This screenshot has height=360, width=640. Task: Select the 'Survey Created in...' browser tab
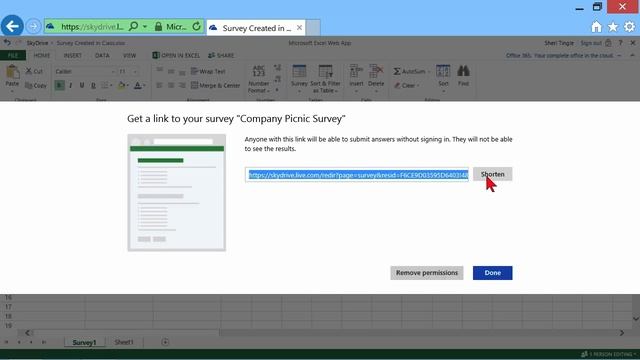point(256,28)
